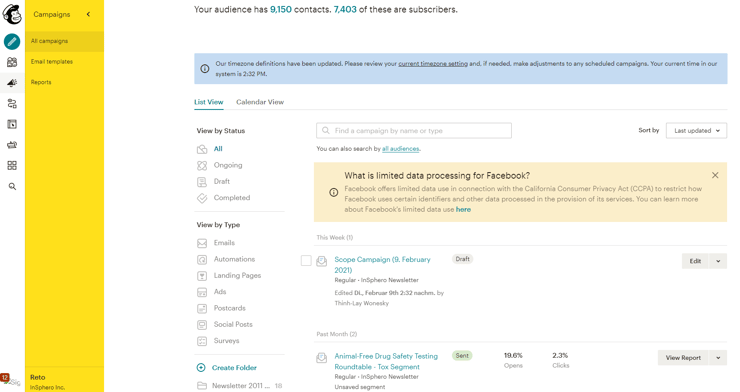Filter status by All
The width and height of the screenshot is (740, 392).
coord(218,149)
